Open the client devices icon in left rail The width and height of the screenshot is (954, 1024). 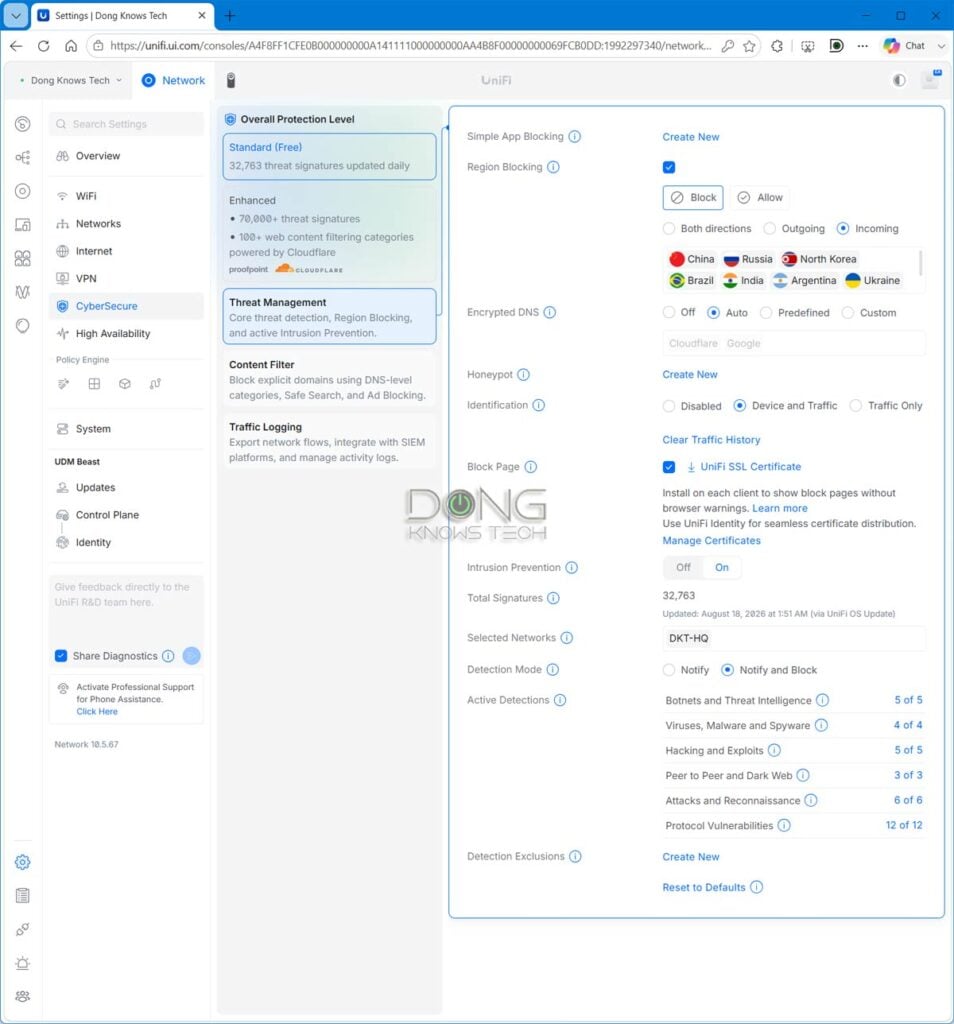[x=23, y=225]
